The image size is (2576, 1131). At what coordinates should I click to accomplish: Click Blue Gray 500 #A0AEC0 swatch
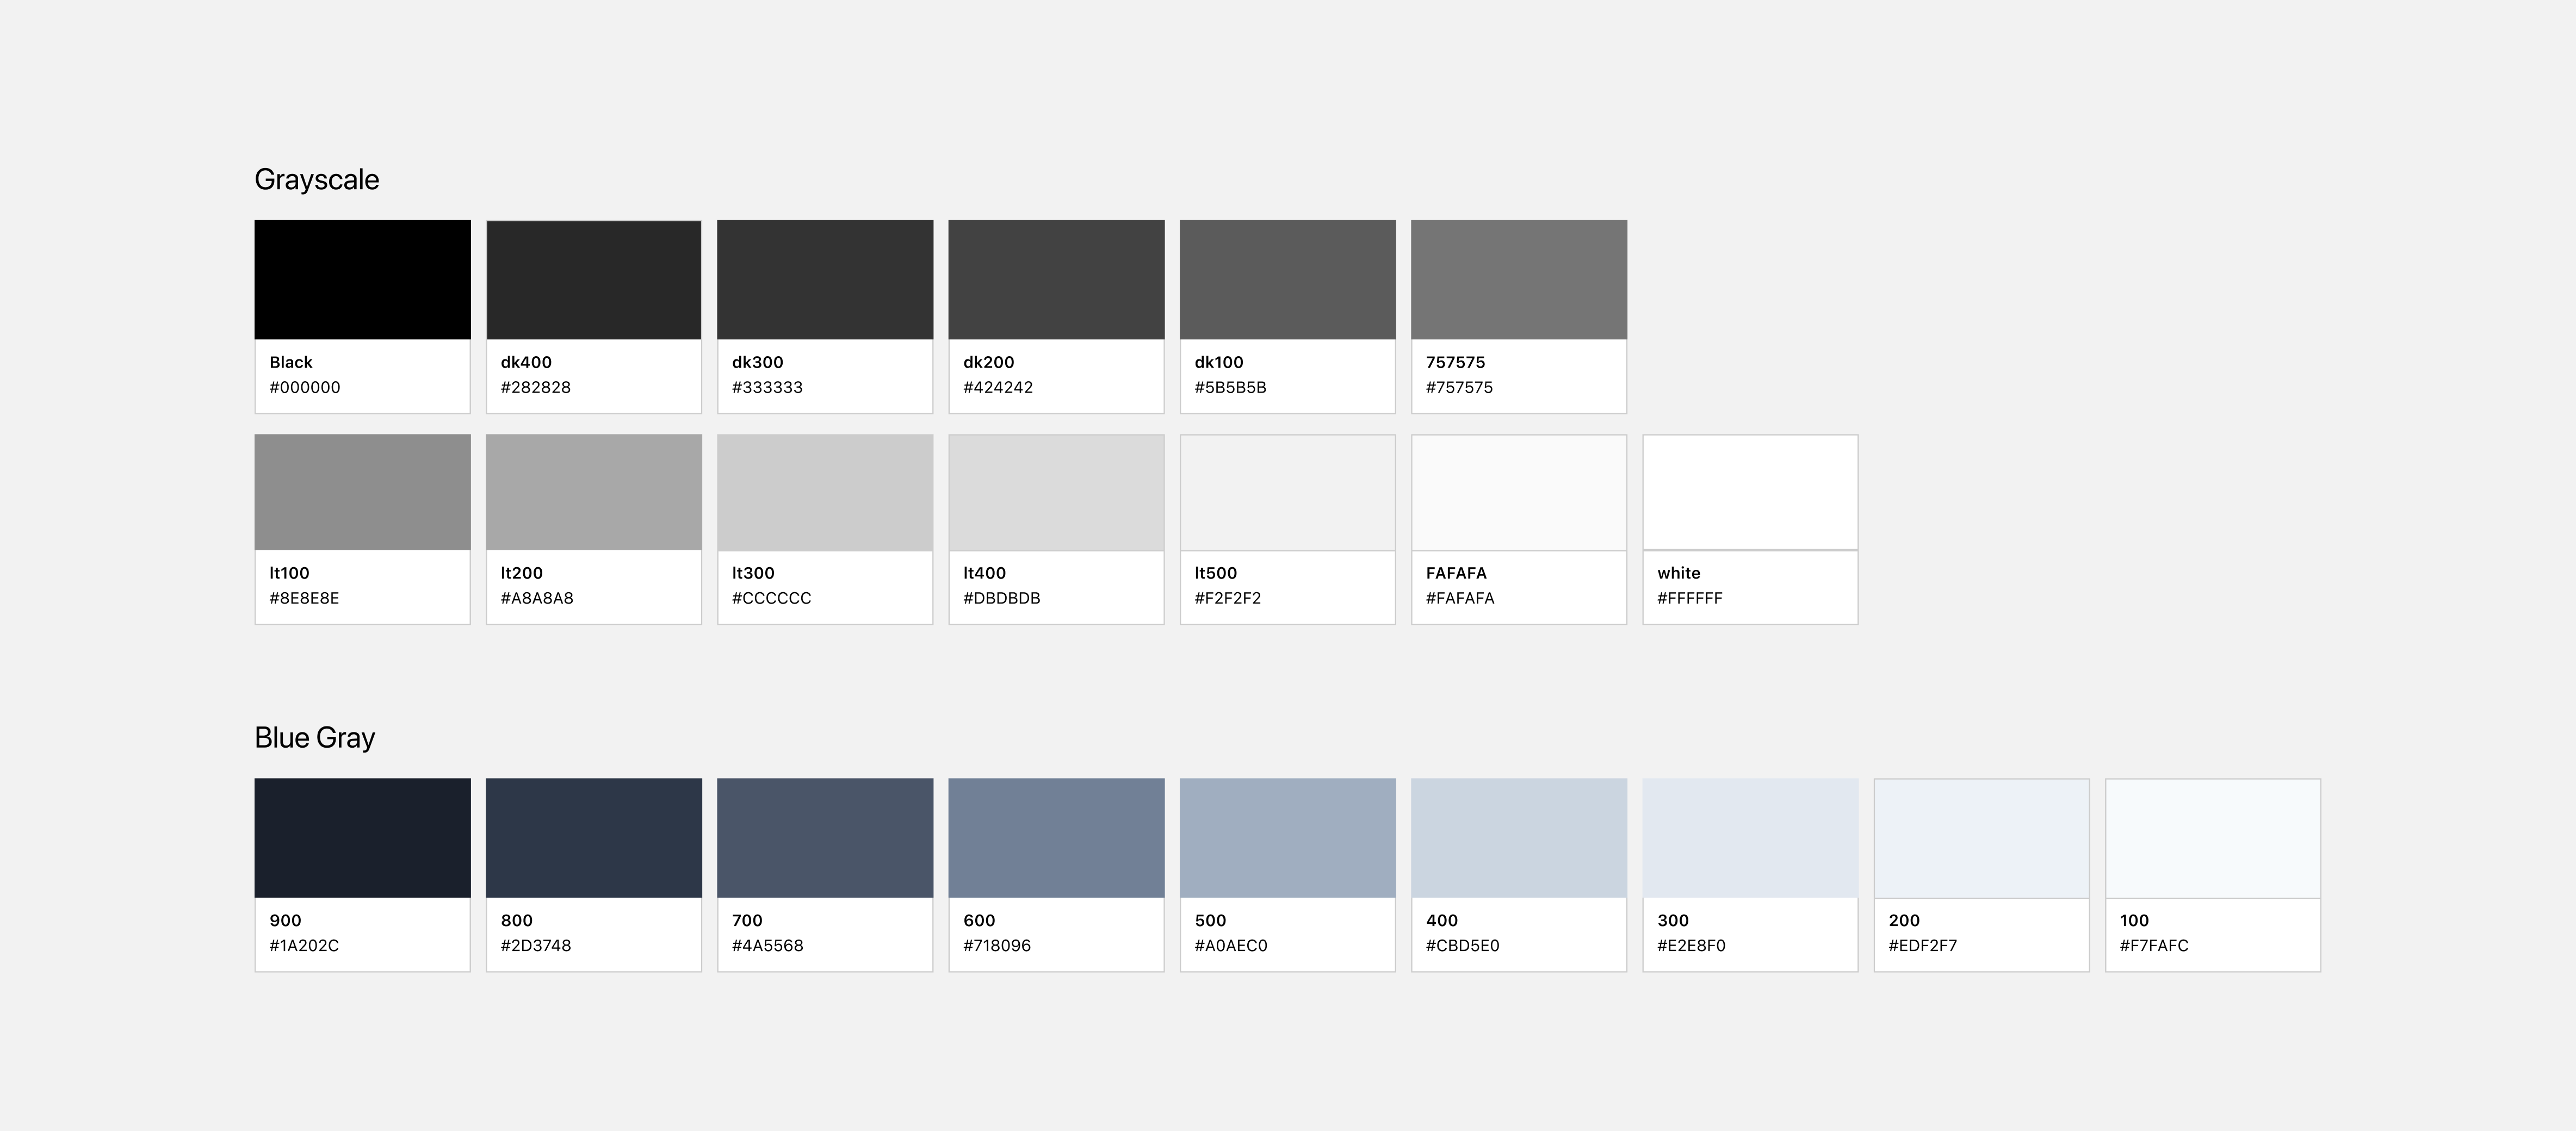coord(1287,838)
